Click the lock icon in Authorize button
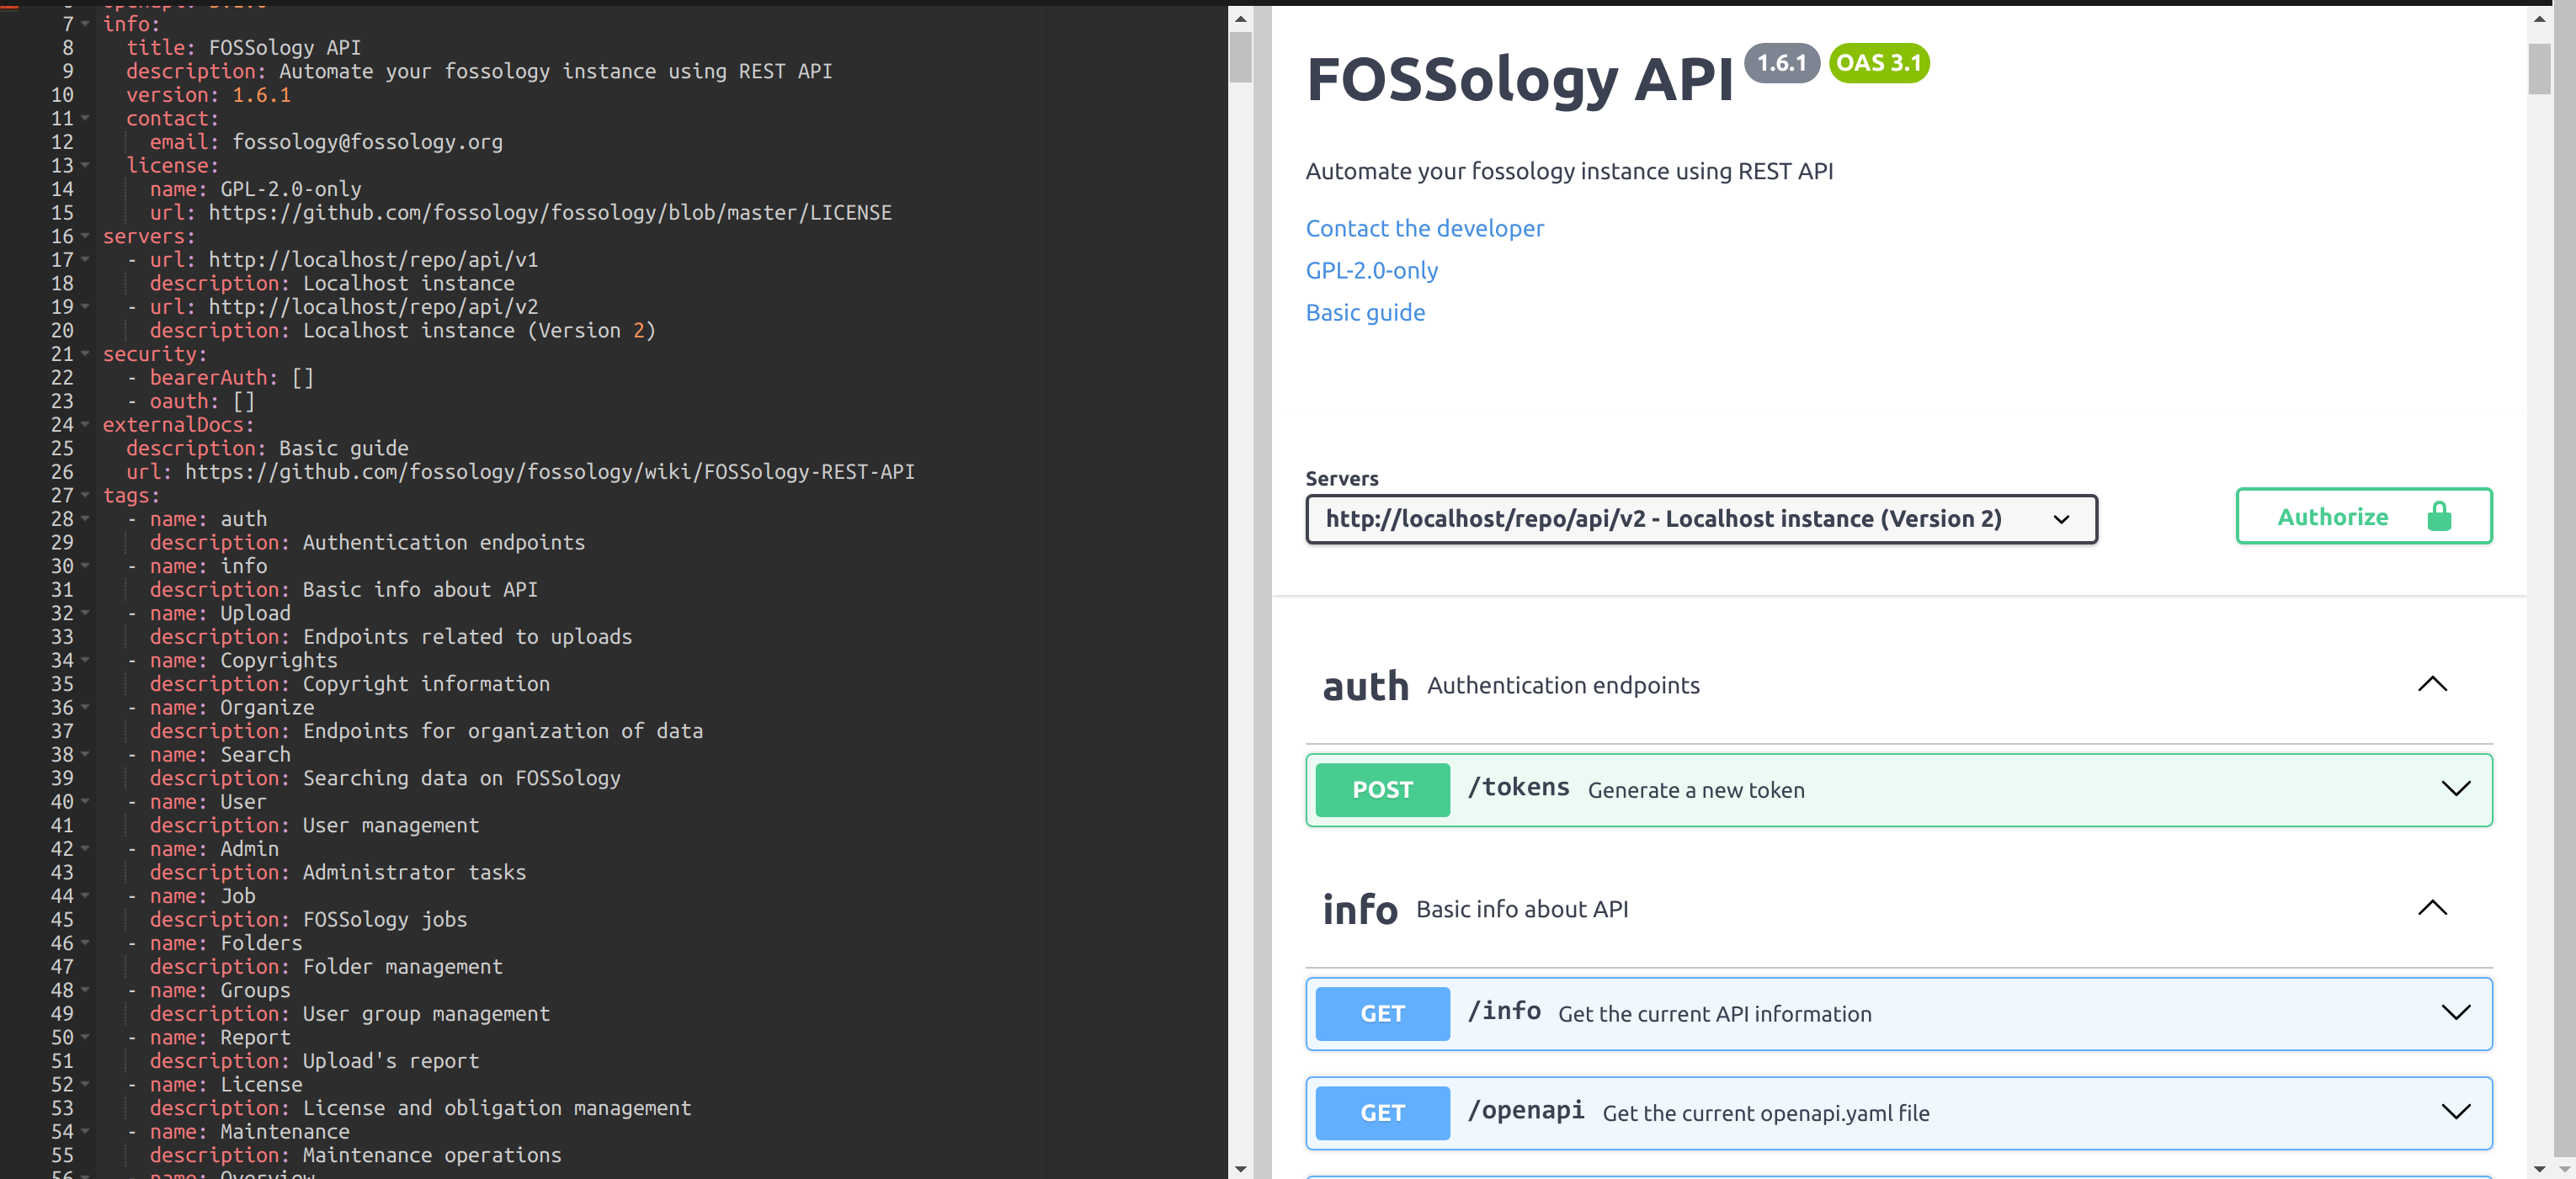Screen dimensions: 2576x1179 coord(2439,516)
